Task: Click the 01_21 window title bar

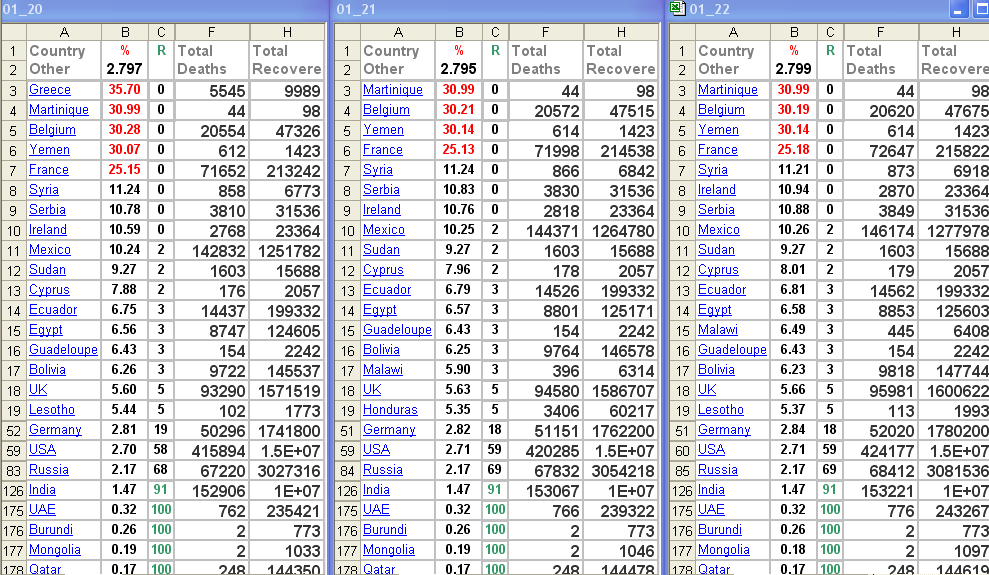Action: tap(498, 9)
